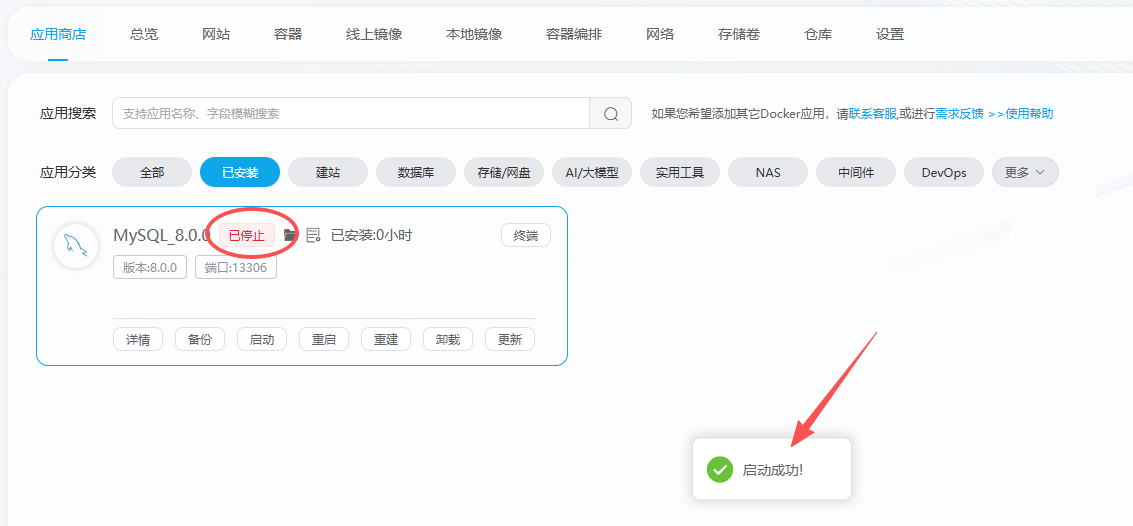Filter by DevOps category
Screen dimensions: 1133x526
(x=944, y=172)
